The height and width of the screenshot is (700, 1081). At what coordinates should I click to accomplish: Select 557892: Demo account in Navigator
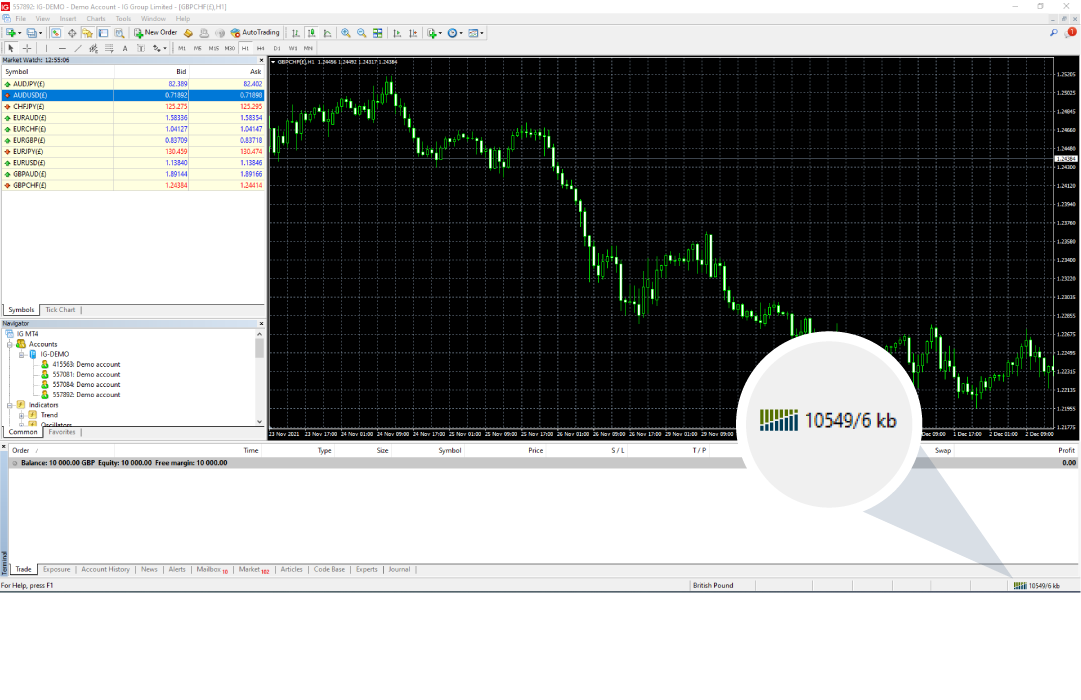pyautogui.click(x=86, y=395)
